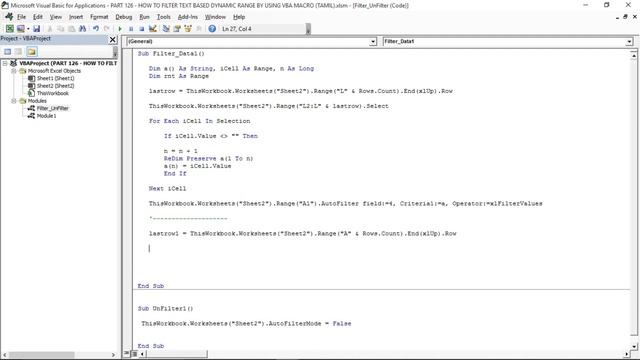Open the Debug menu

123,17
